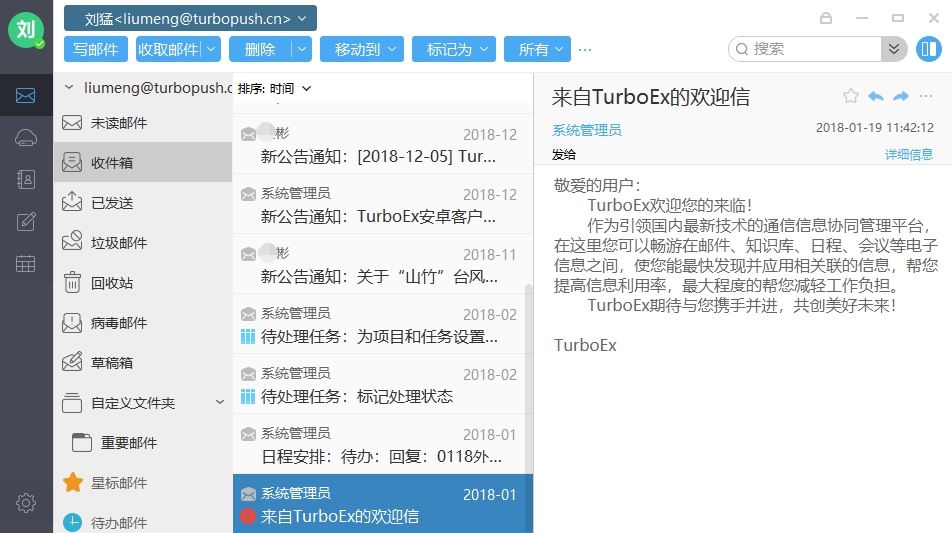Image resolution: width=952 pixels, height=533 pixels.
Task: Click the 待办邮件 blue circle icon
Action: [x=72, y=522]
